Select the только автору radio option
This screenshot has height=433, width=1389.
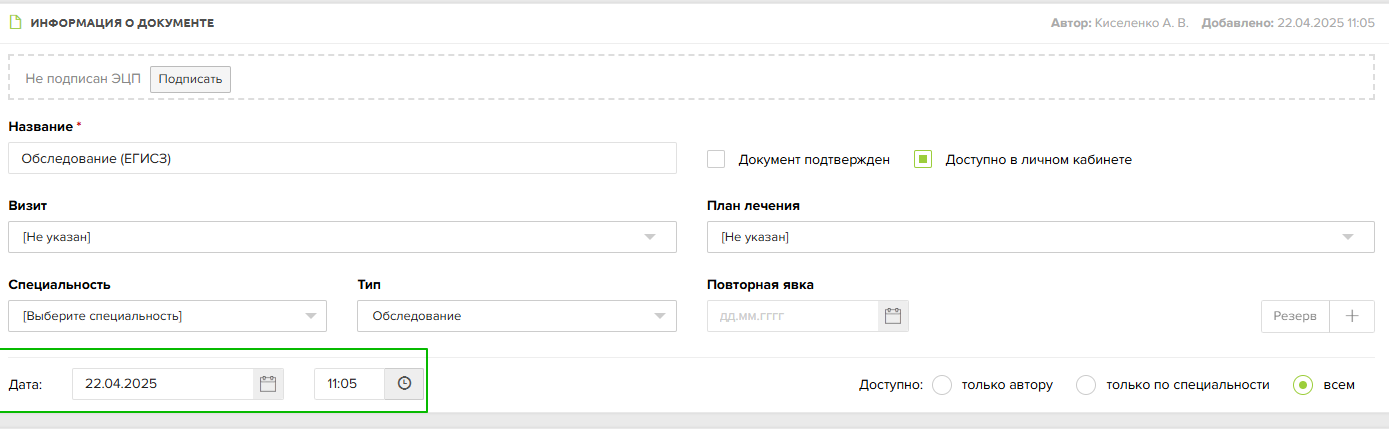tap(941, 385)
